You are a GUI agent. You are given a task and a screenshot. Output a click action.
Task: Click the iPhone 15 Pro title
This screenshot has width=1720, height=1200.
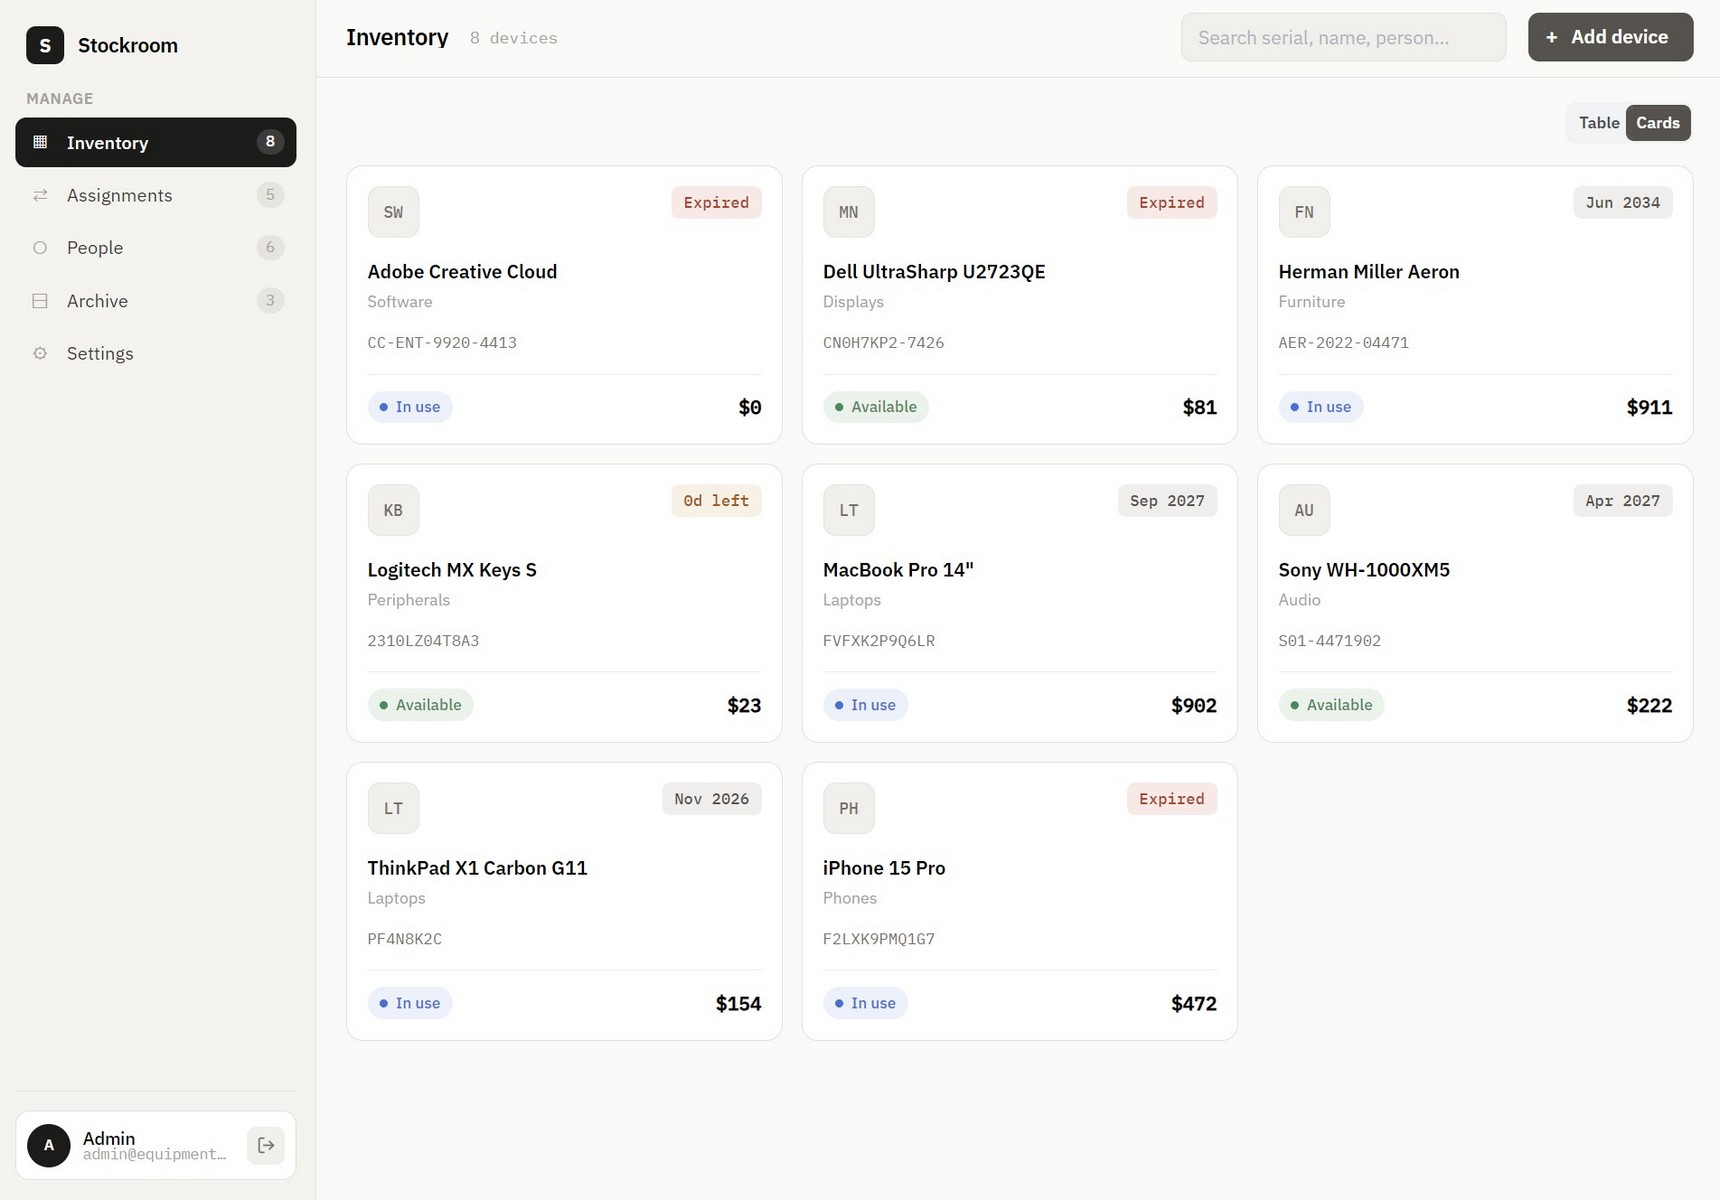point(884,868)
